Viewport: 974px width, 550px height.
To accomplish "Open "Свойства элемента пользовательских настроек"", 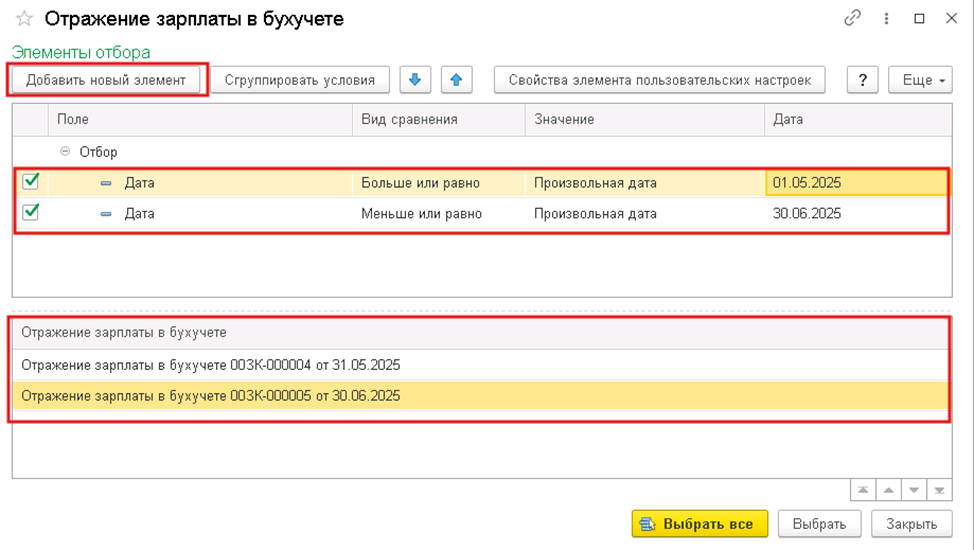I will click(659, 80).
